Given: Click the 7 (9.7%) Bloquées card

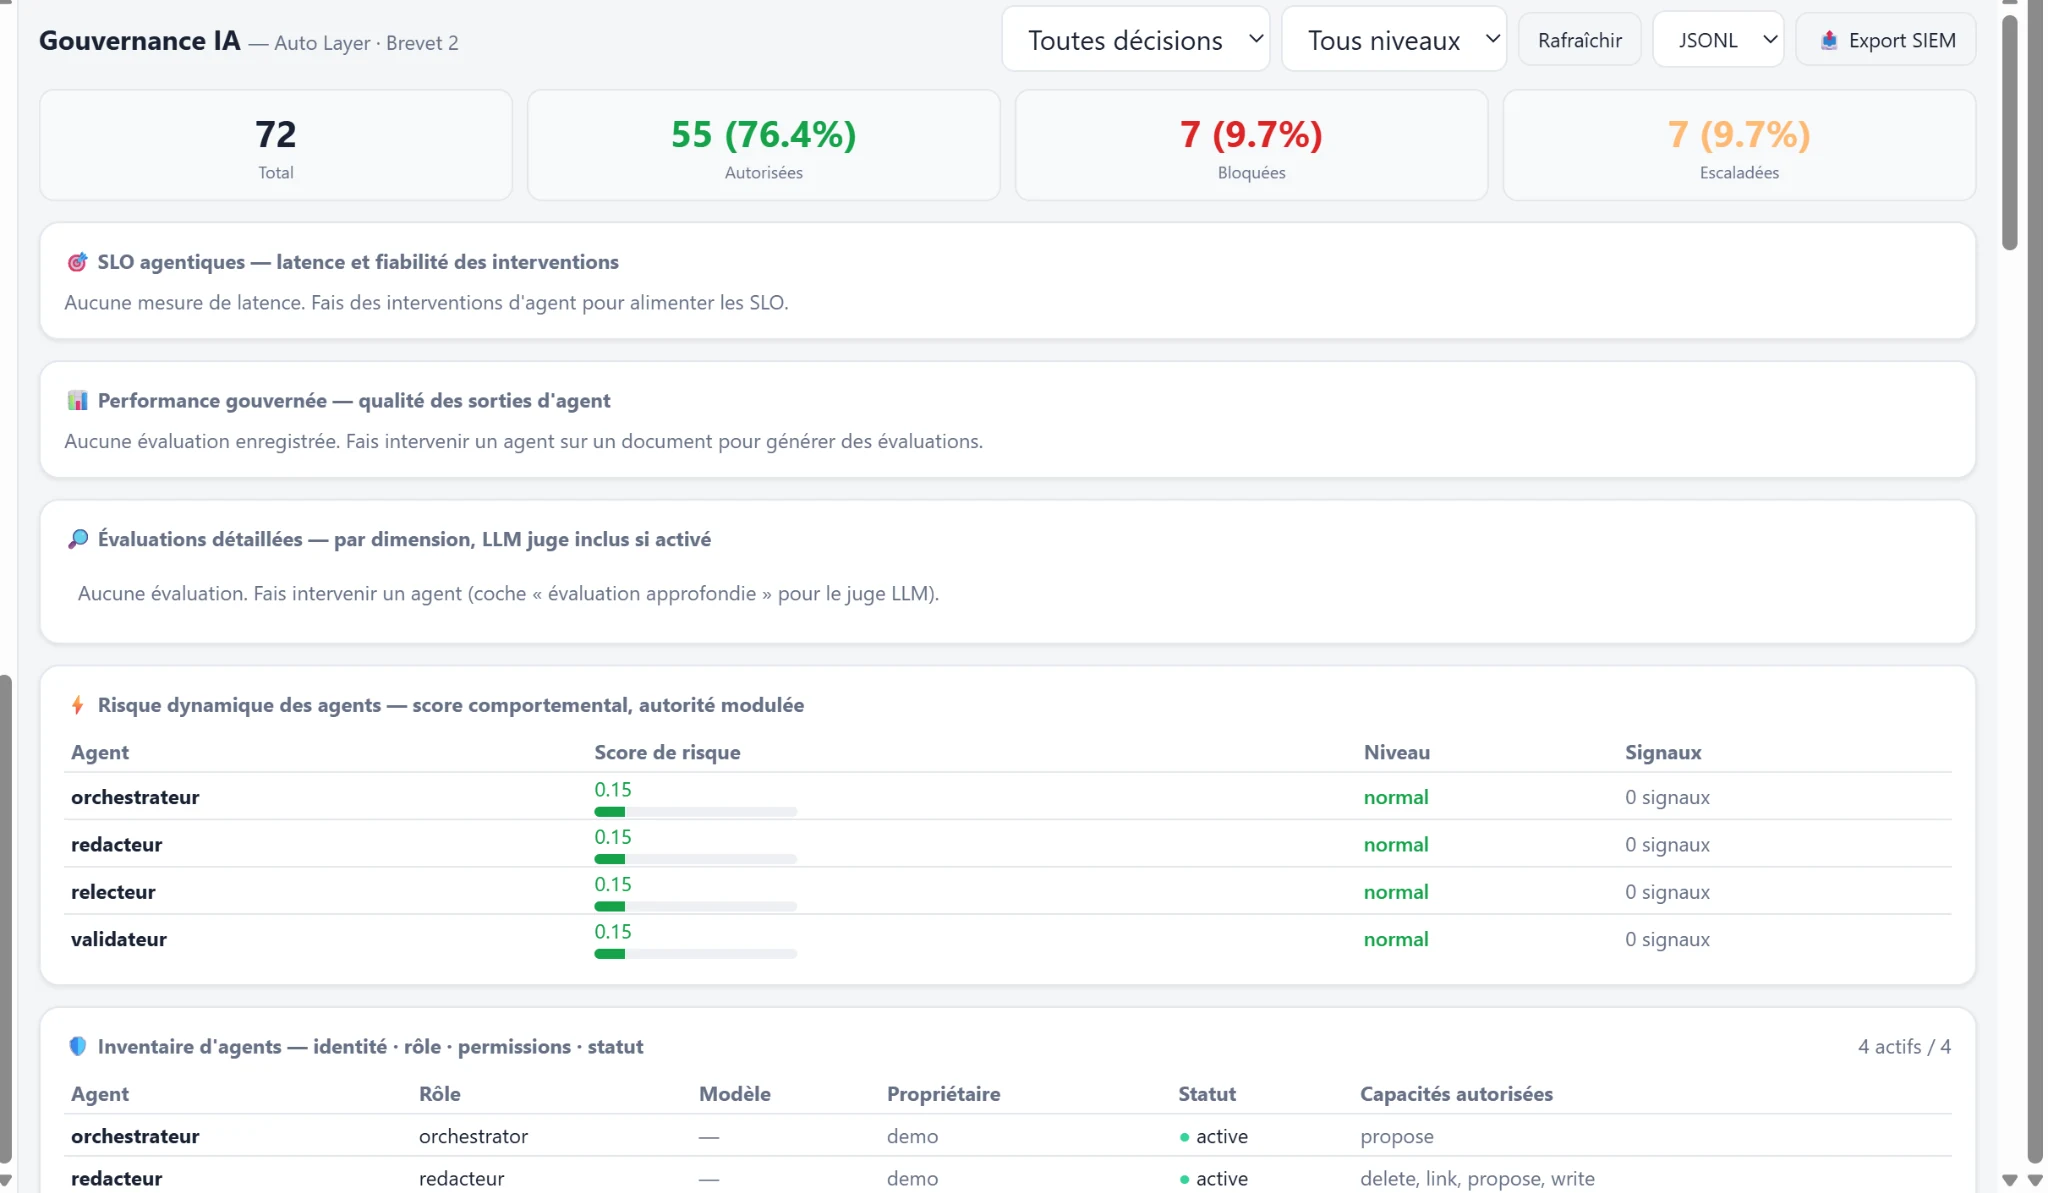Looking at the screenshot, I should [x=1251, y=146].
